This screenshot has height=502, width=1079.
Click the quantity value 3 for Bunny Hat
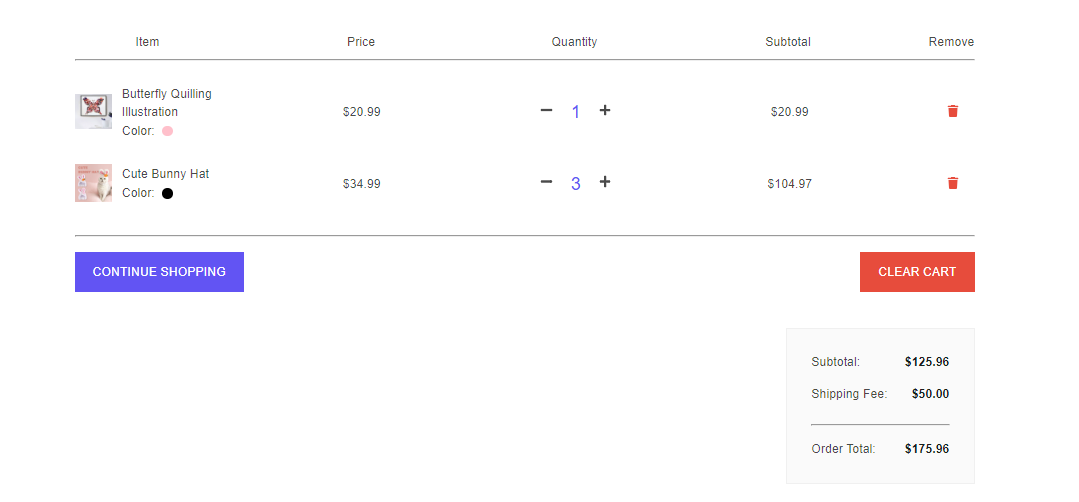(x=575, y=184)
